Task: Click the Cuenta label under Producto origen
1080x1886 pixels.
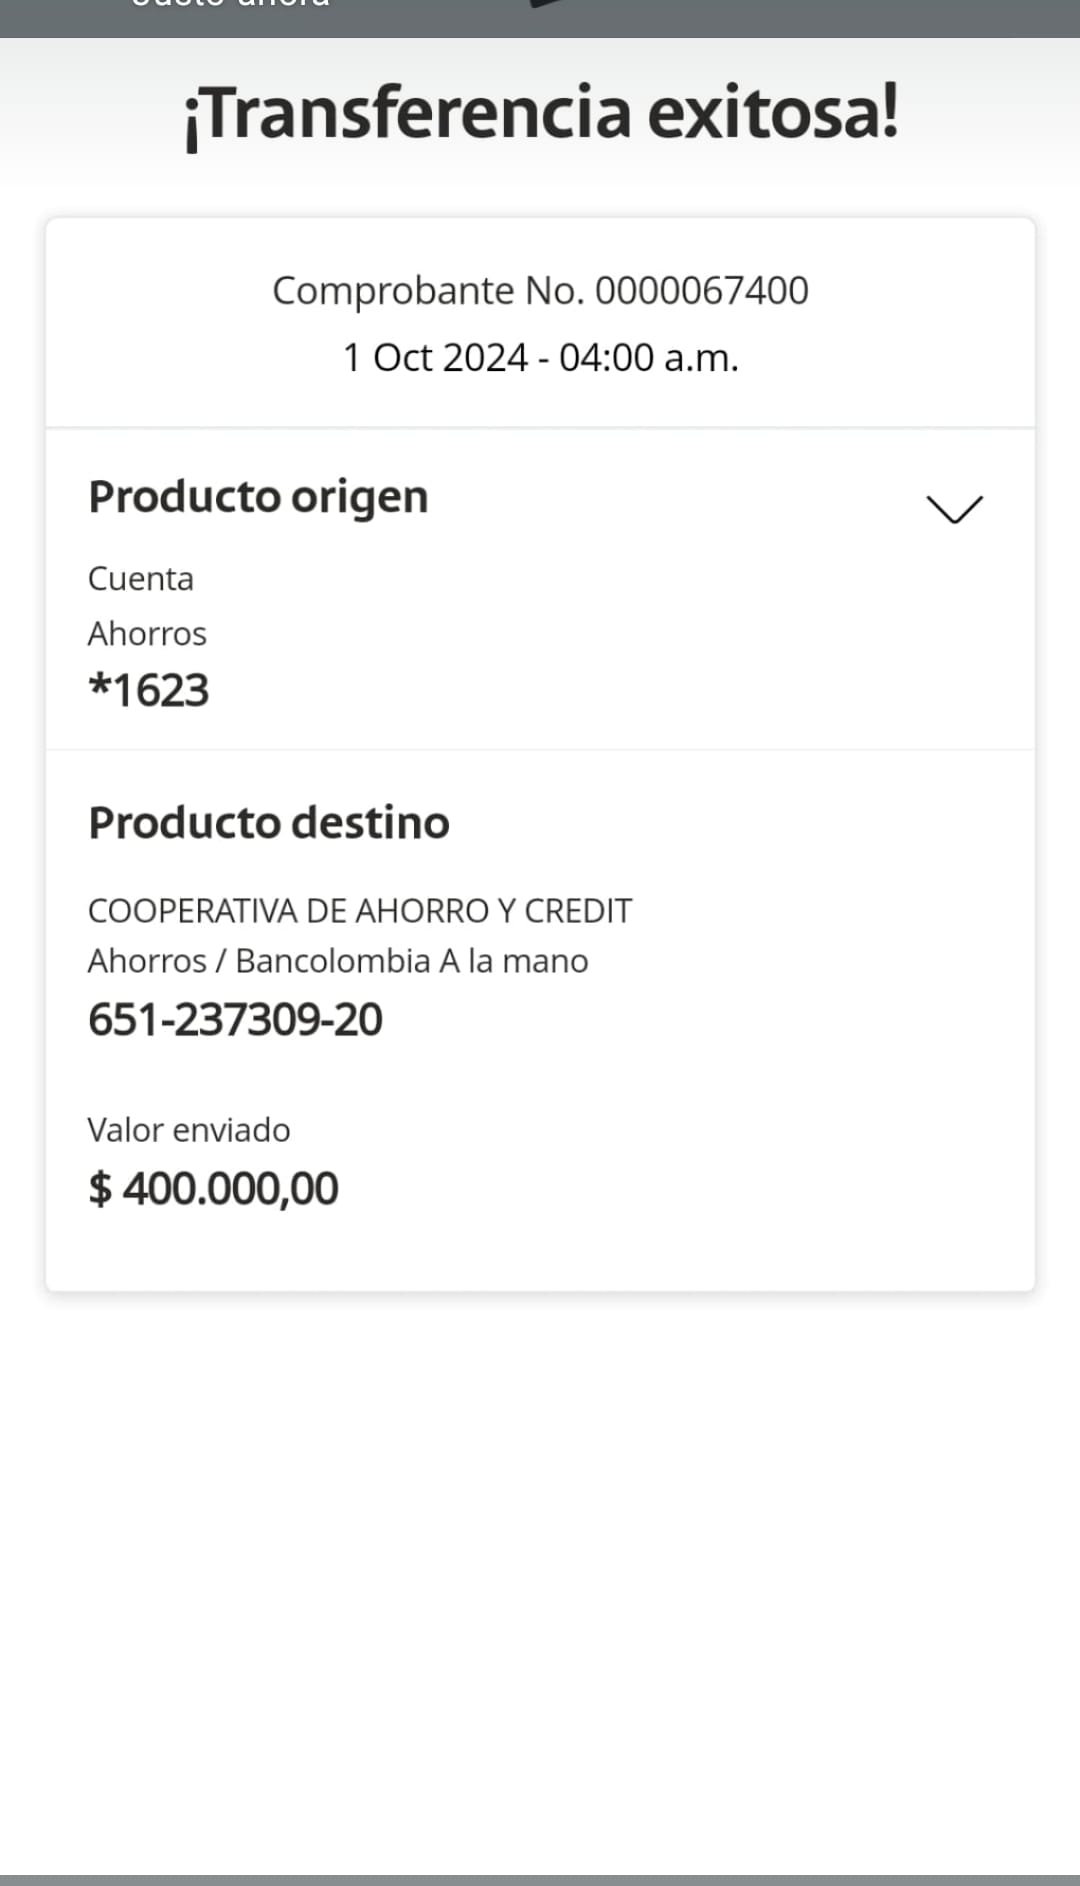Action: pyautogui.click(x=141, y=579)
